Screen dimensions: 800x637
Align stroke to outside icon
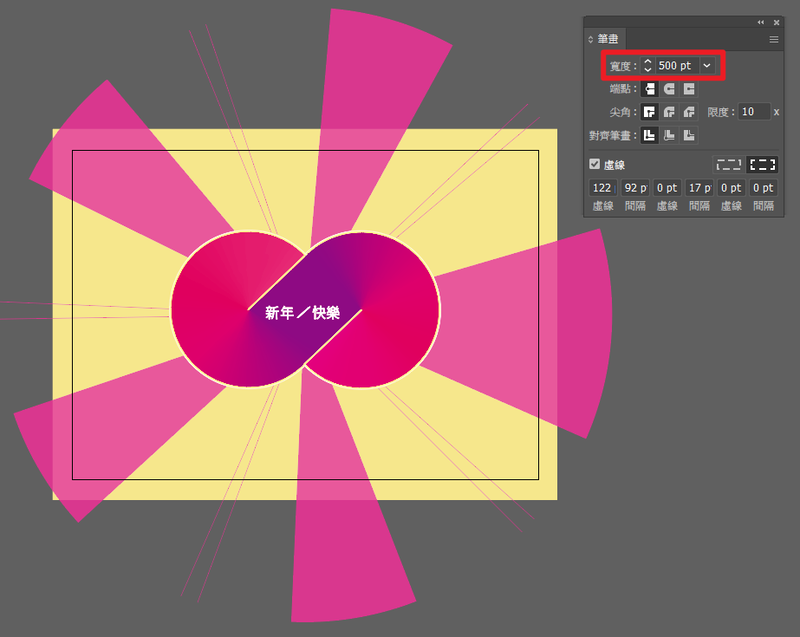[688, 135]
